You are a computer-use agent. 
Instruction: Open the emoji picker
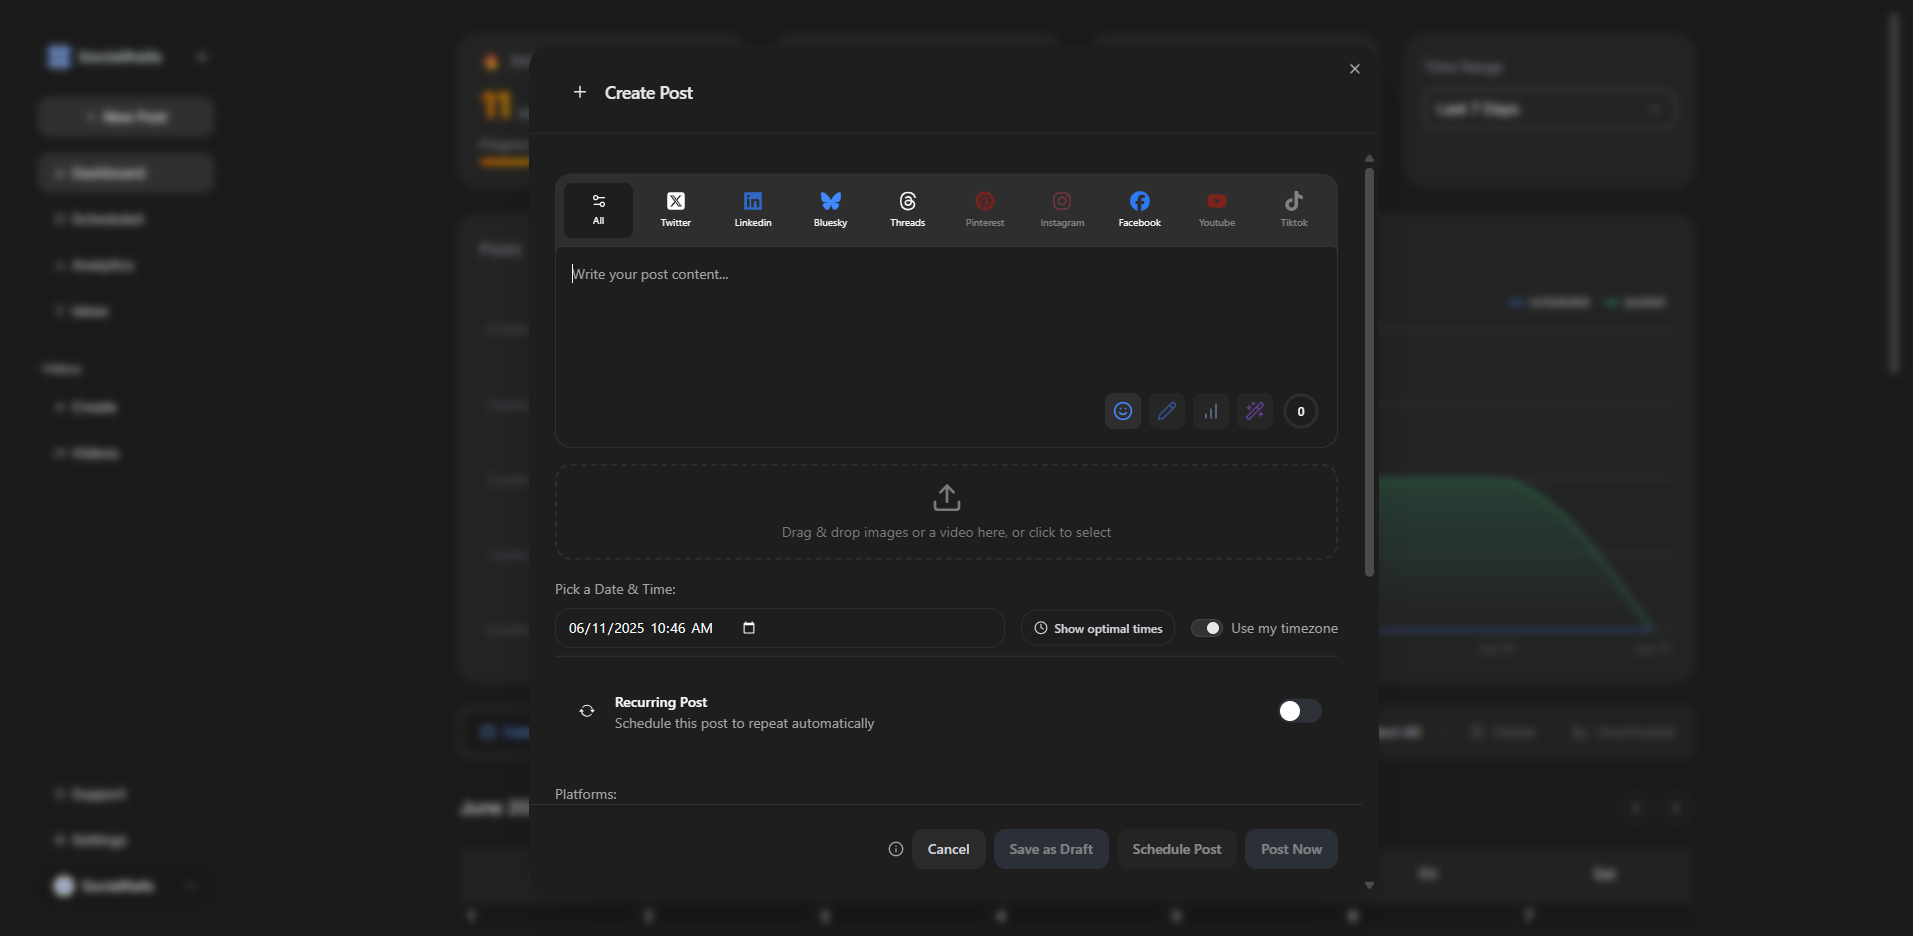tap(1122, 411)
